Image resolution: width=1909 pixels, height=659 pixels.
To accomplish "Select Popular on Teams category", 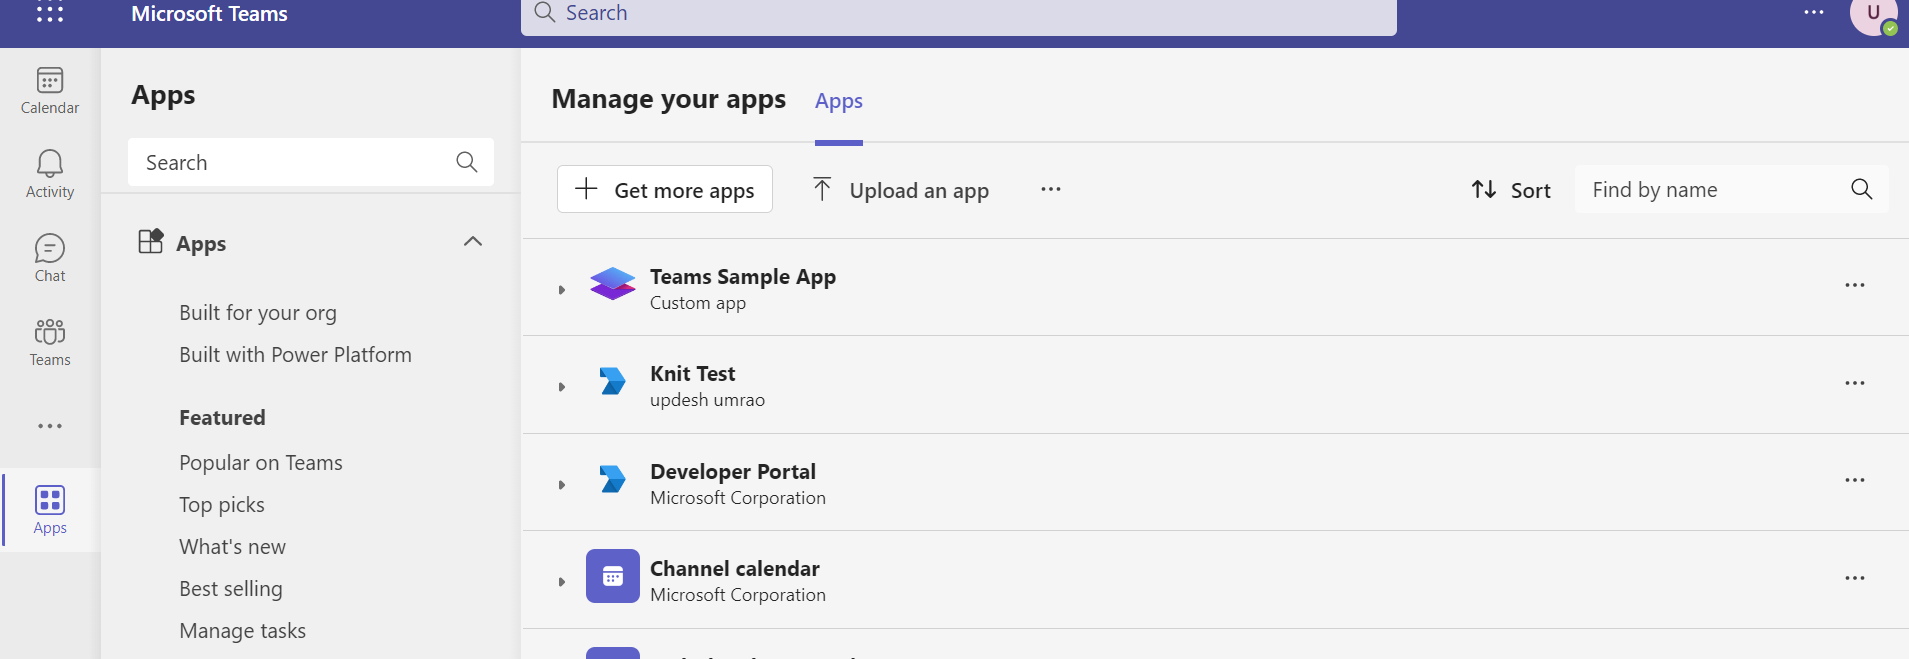I will coord(261,463).
